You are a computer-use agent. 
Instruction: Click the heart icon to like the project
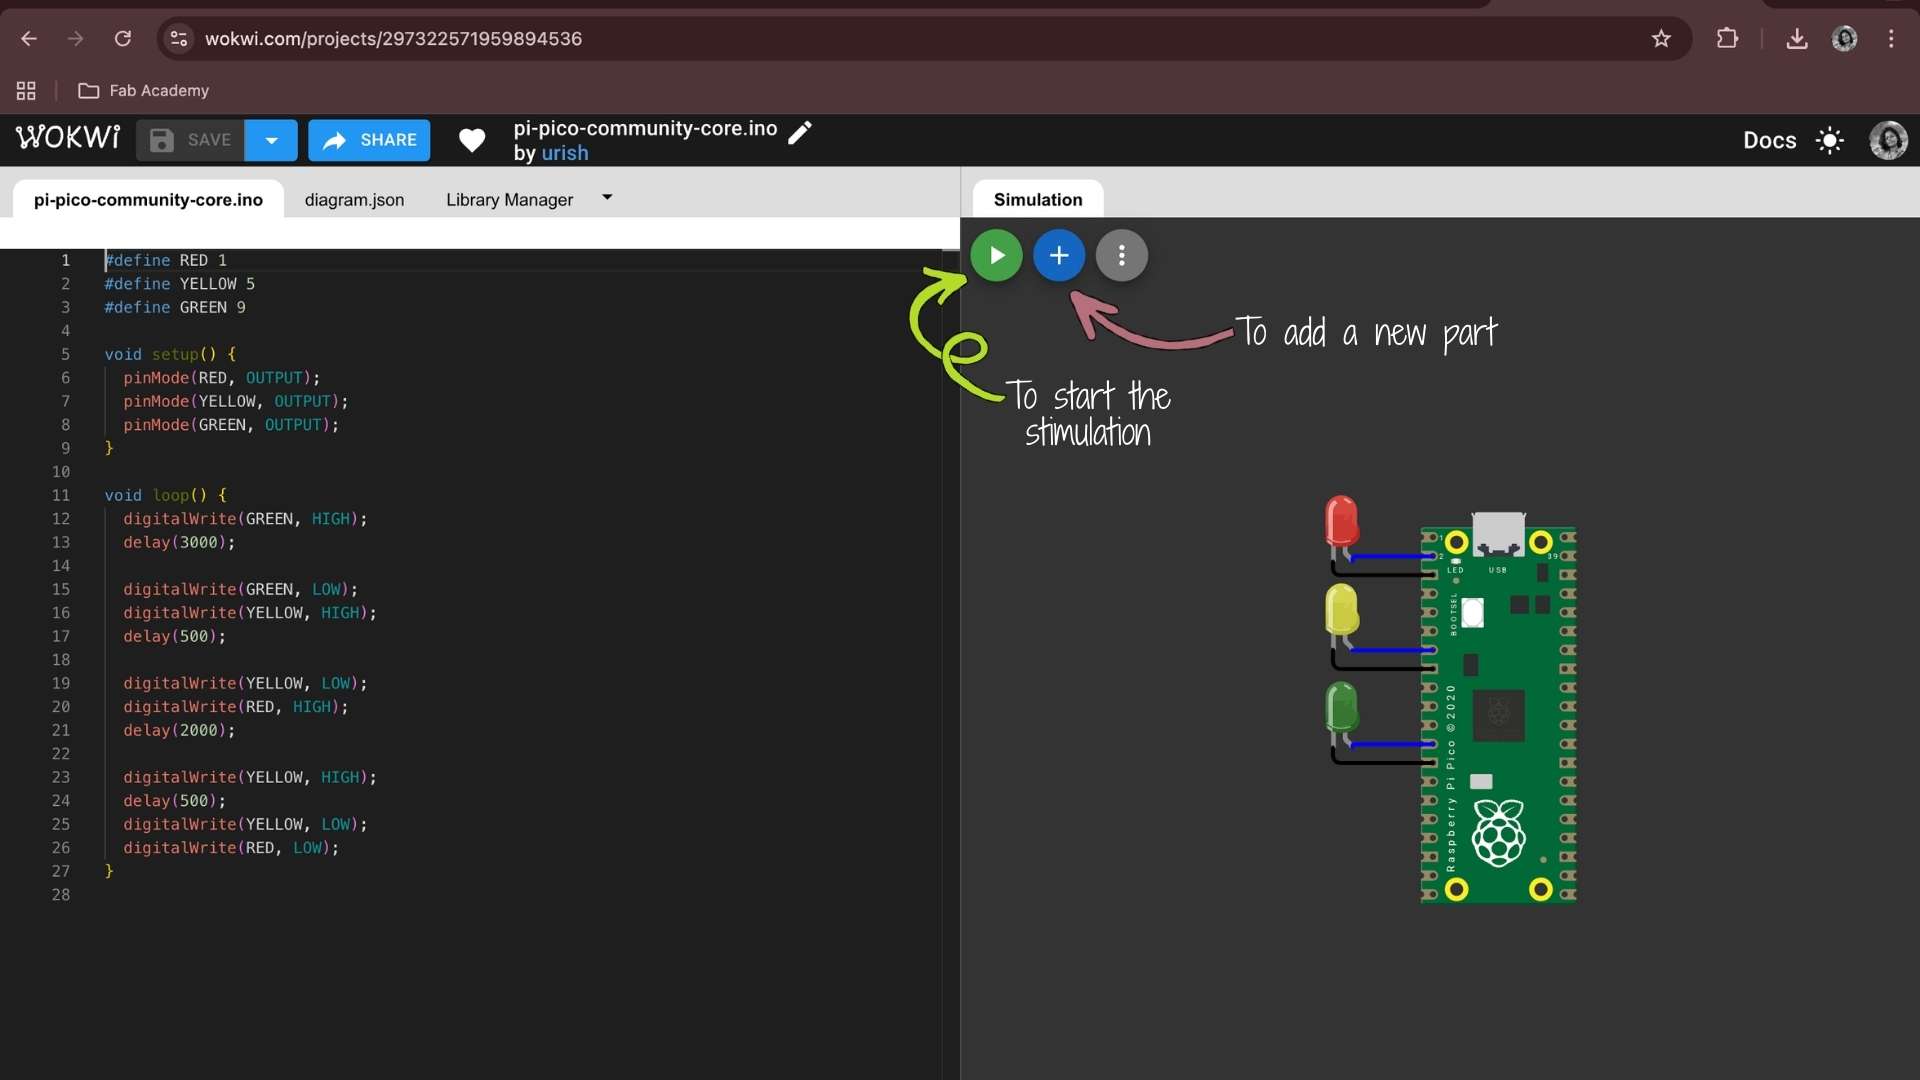click(x=472, y=140)
